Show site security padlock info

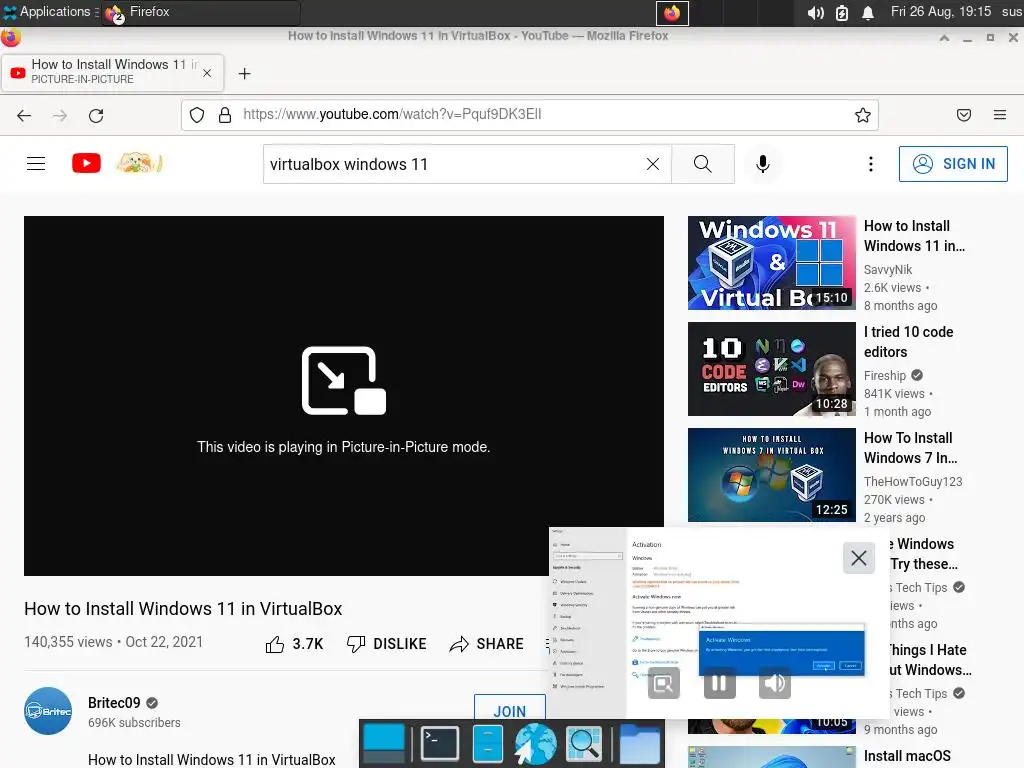tap(225, 115)
